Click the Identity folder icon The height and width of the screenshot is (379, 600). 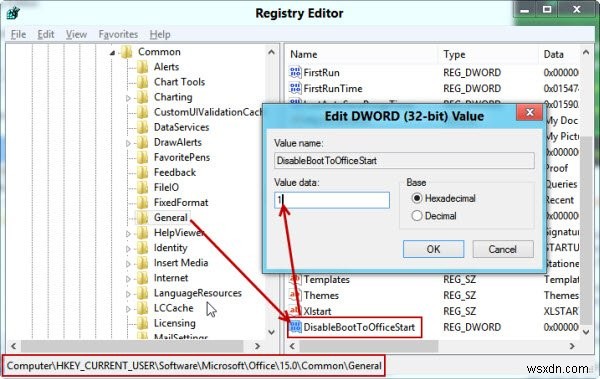pyautogui.click(x=142, y=248)
